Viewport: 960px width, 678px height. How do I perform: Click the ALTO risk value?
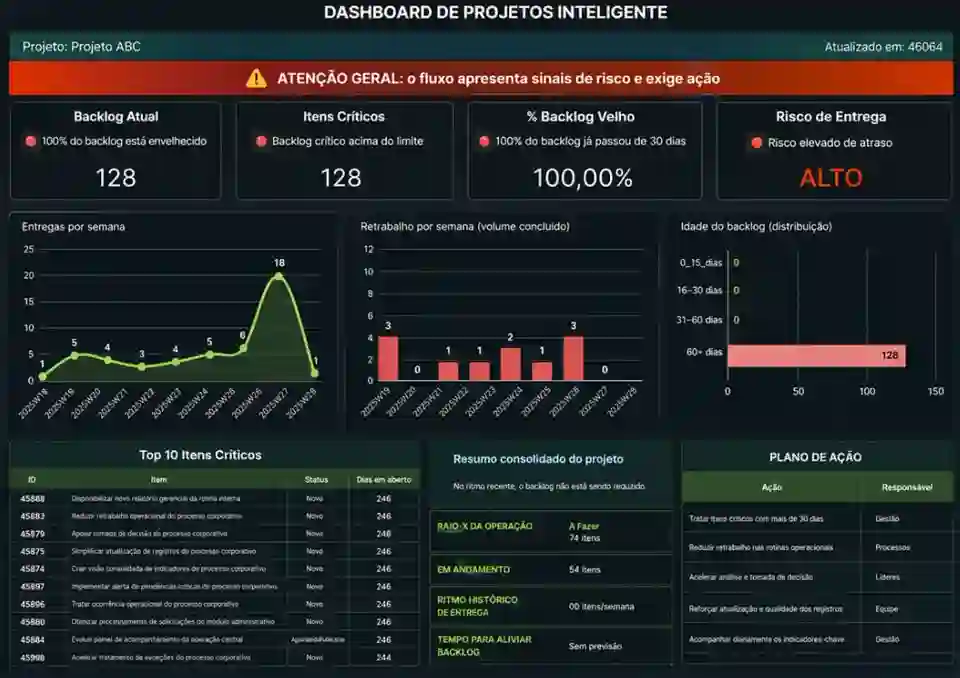pyautogui.click(x=831, y=178)
